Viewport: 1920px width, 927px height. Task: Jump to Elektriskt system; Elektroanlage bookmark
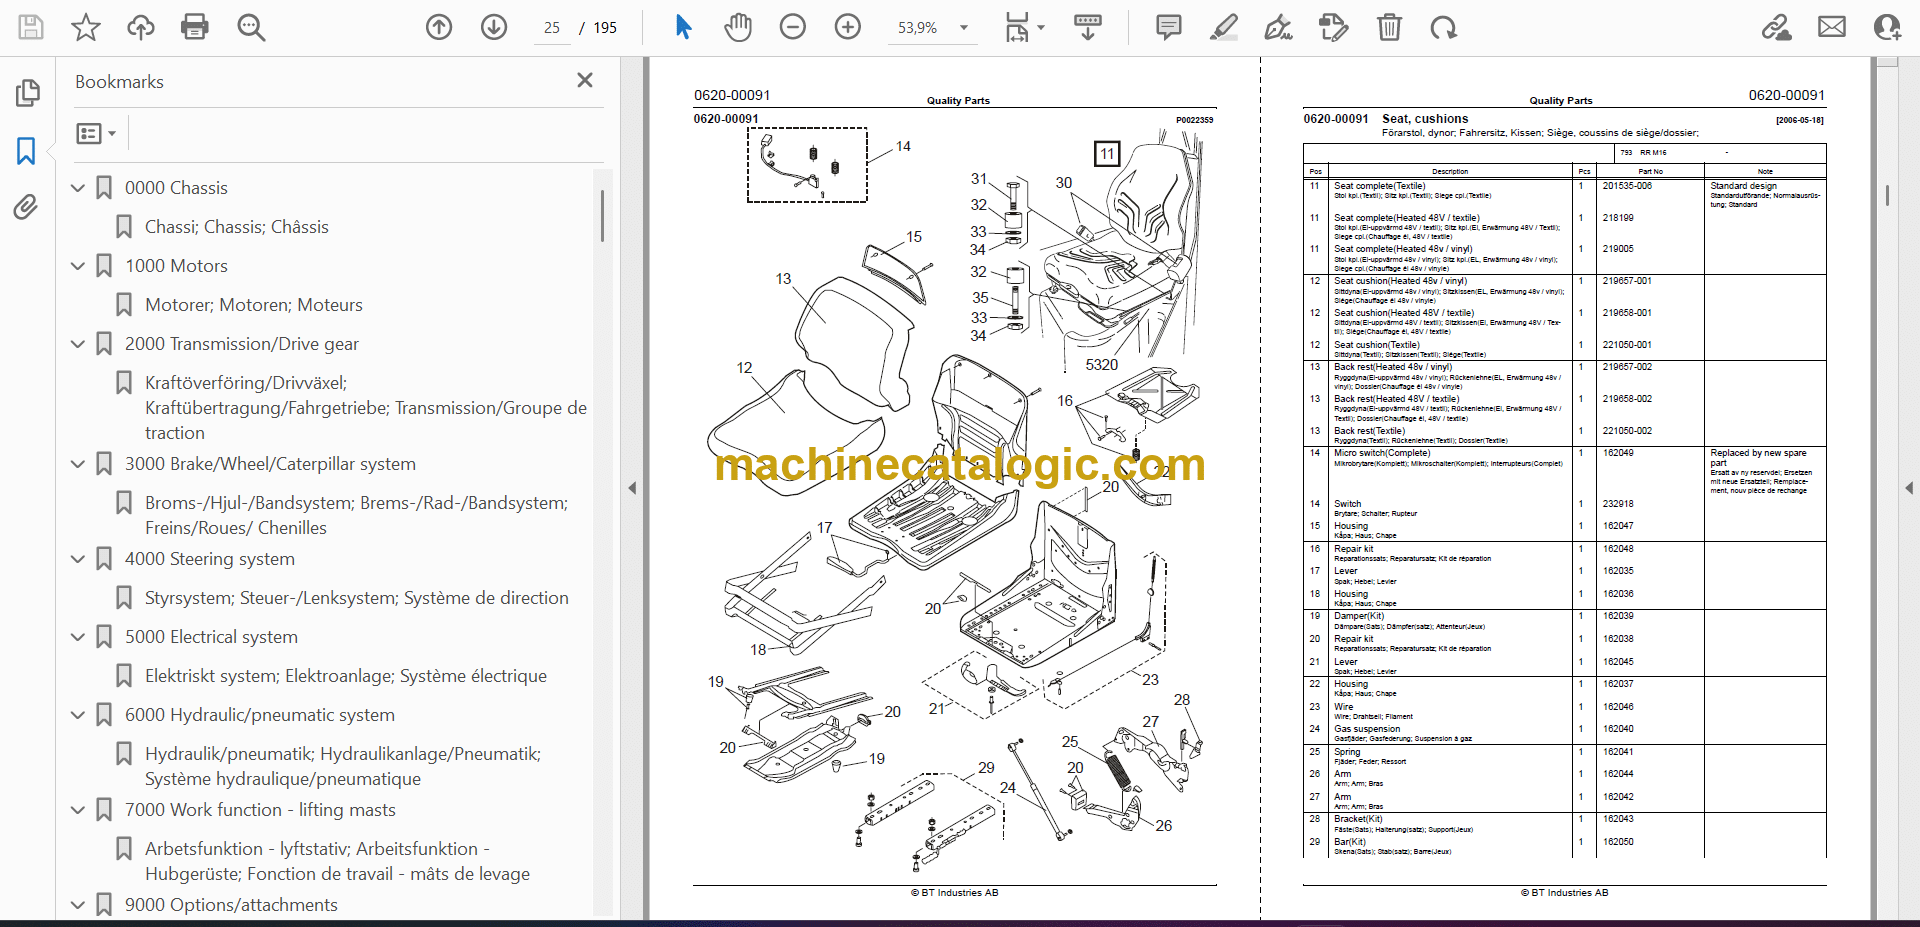coord(346,676)
